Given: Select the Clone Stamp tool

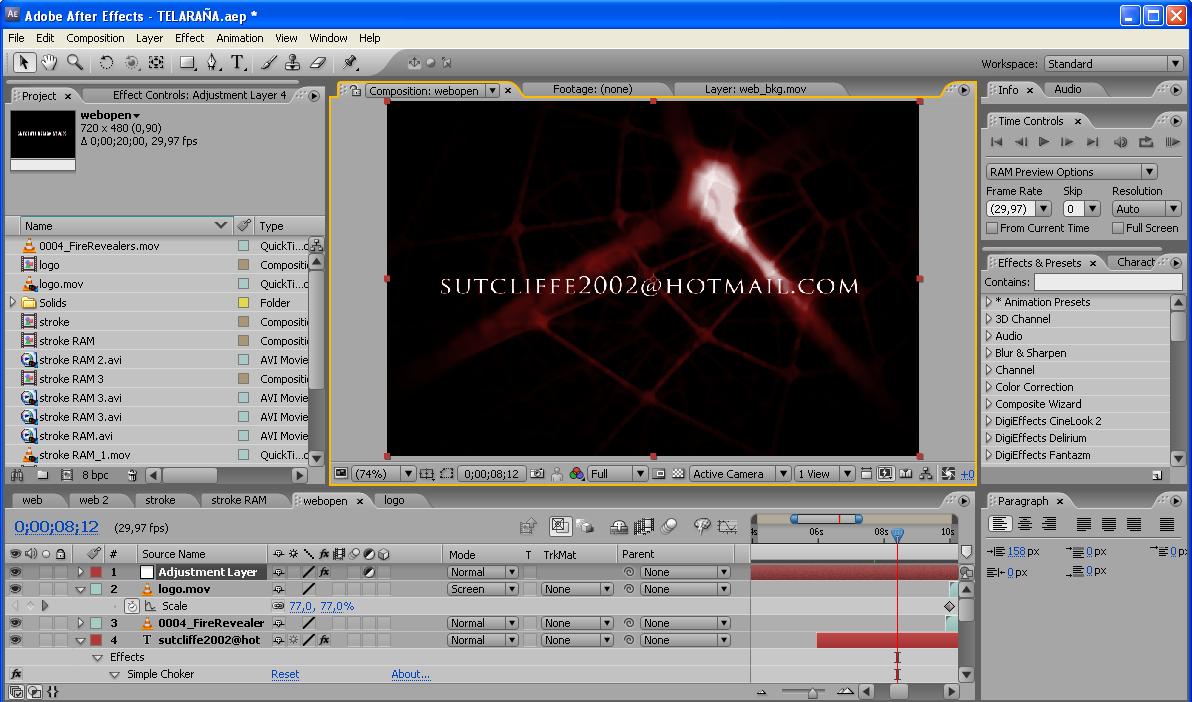Looking at the screenshot, I should (x=293, y=62).
